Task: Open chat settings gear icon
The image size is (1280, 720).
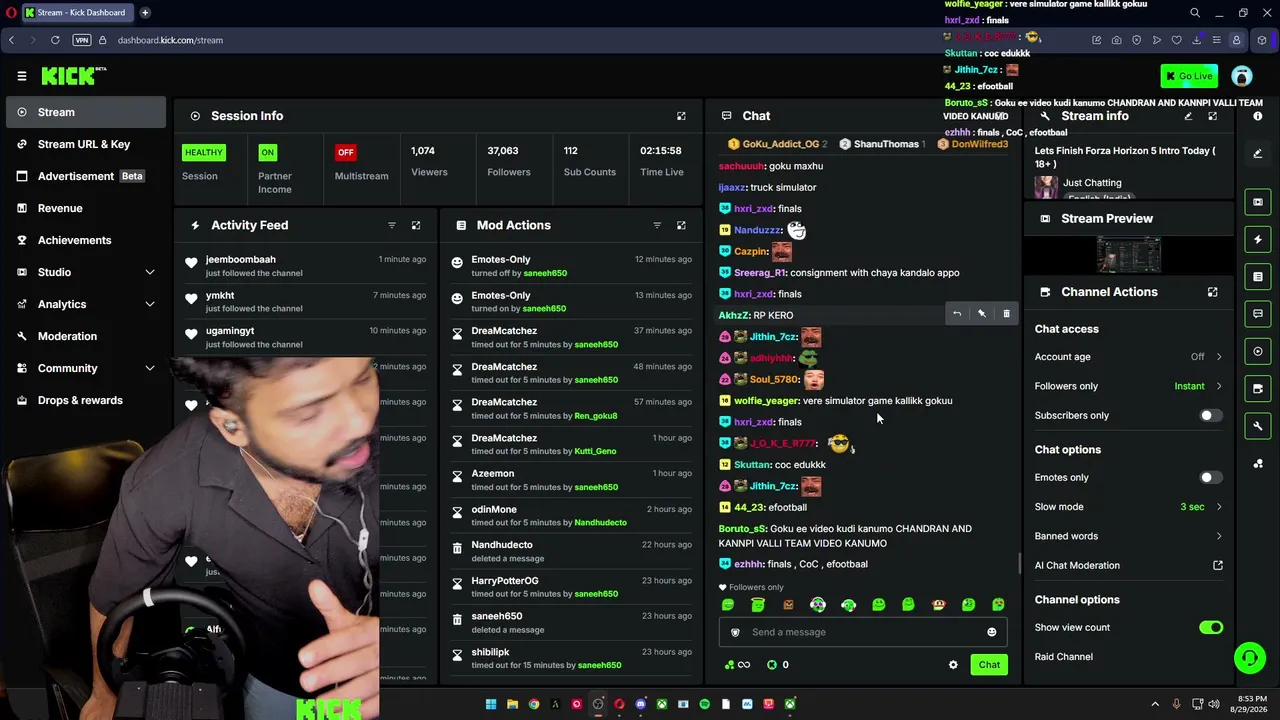Action: pos(953,665)
